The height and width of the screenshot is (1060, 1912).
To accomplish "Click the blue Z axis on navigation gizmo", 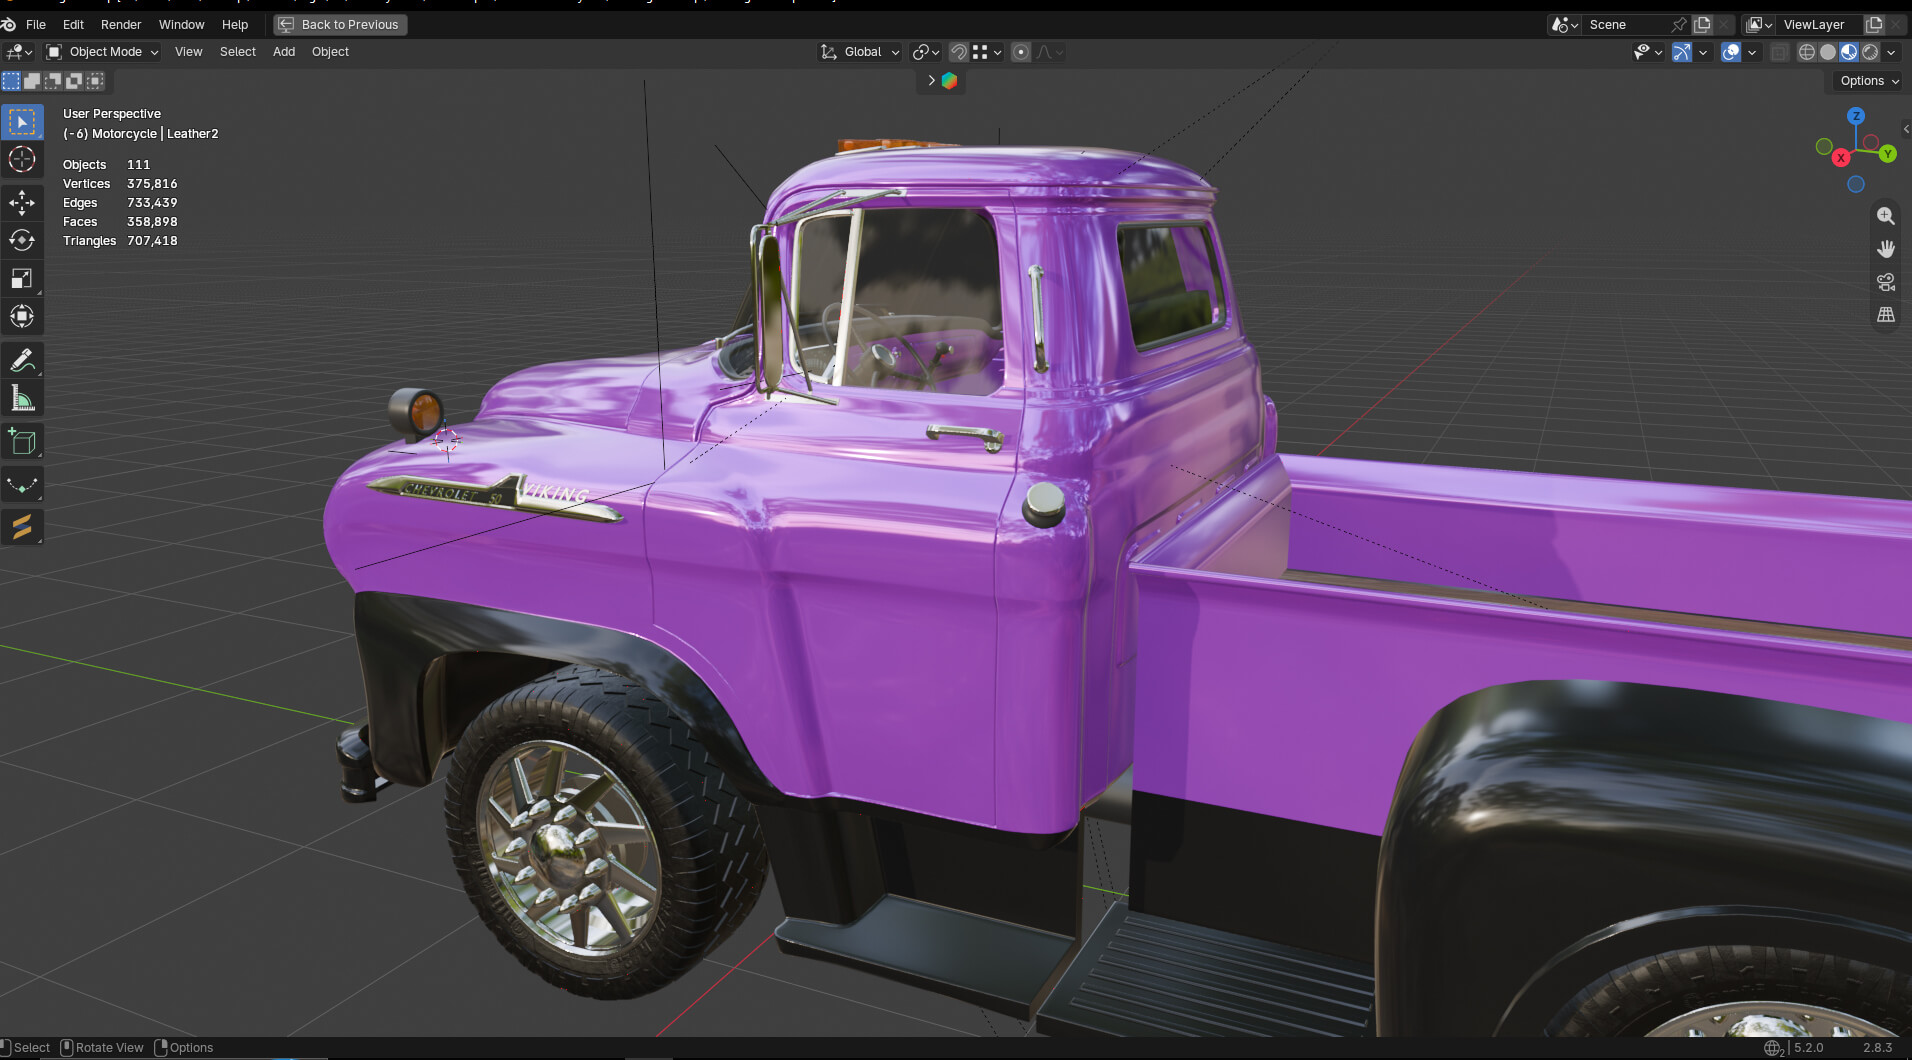I will click(x=1856, y=116).
